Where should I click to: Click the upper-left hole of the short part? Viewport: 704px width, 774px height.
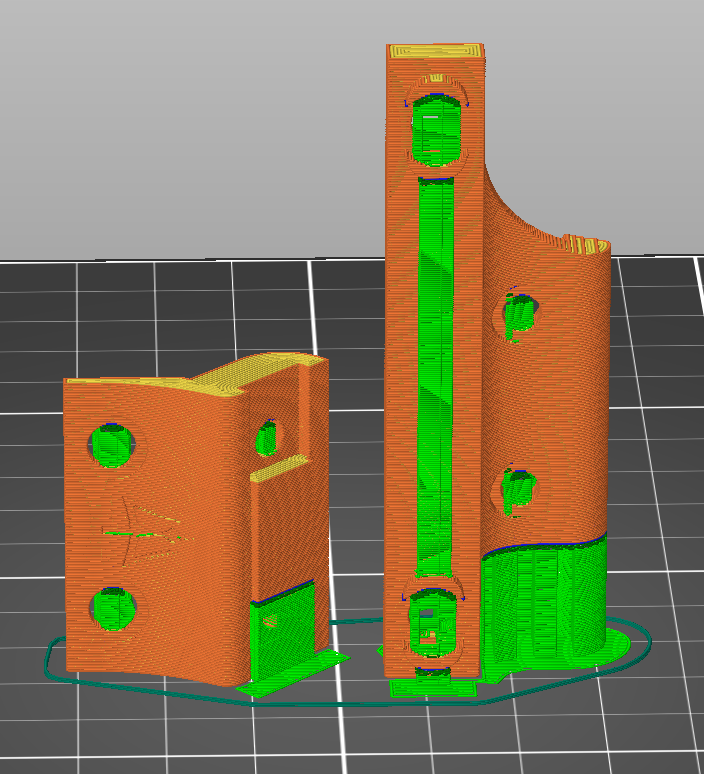point(112,444)
